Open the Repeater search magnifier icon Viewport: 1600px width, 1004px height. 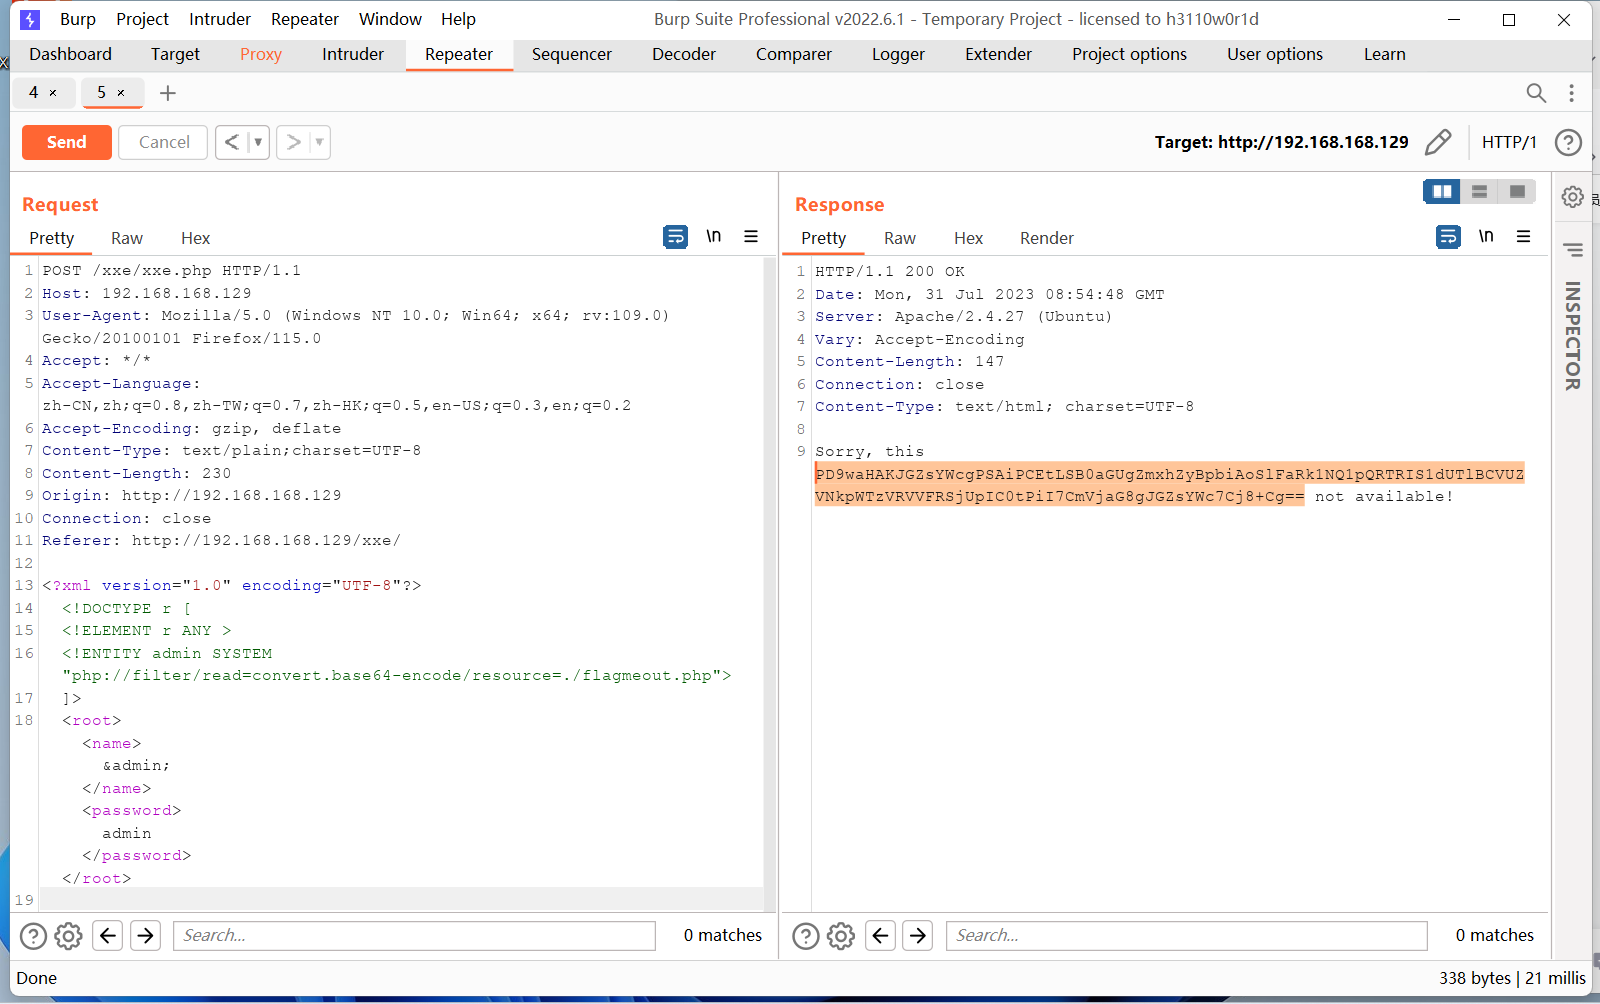pos(1536,93)
